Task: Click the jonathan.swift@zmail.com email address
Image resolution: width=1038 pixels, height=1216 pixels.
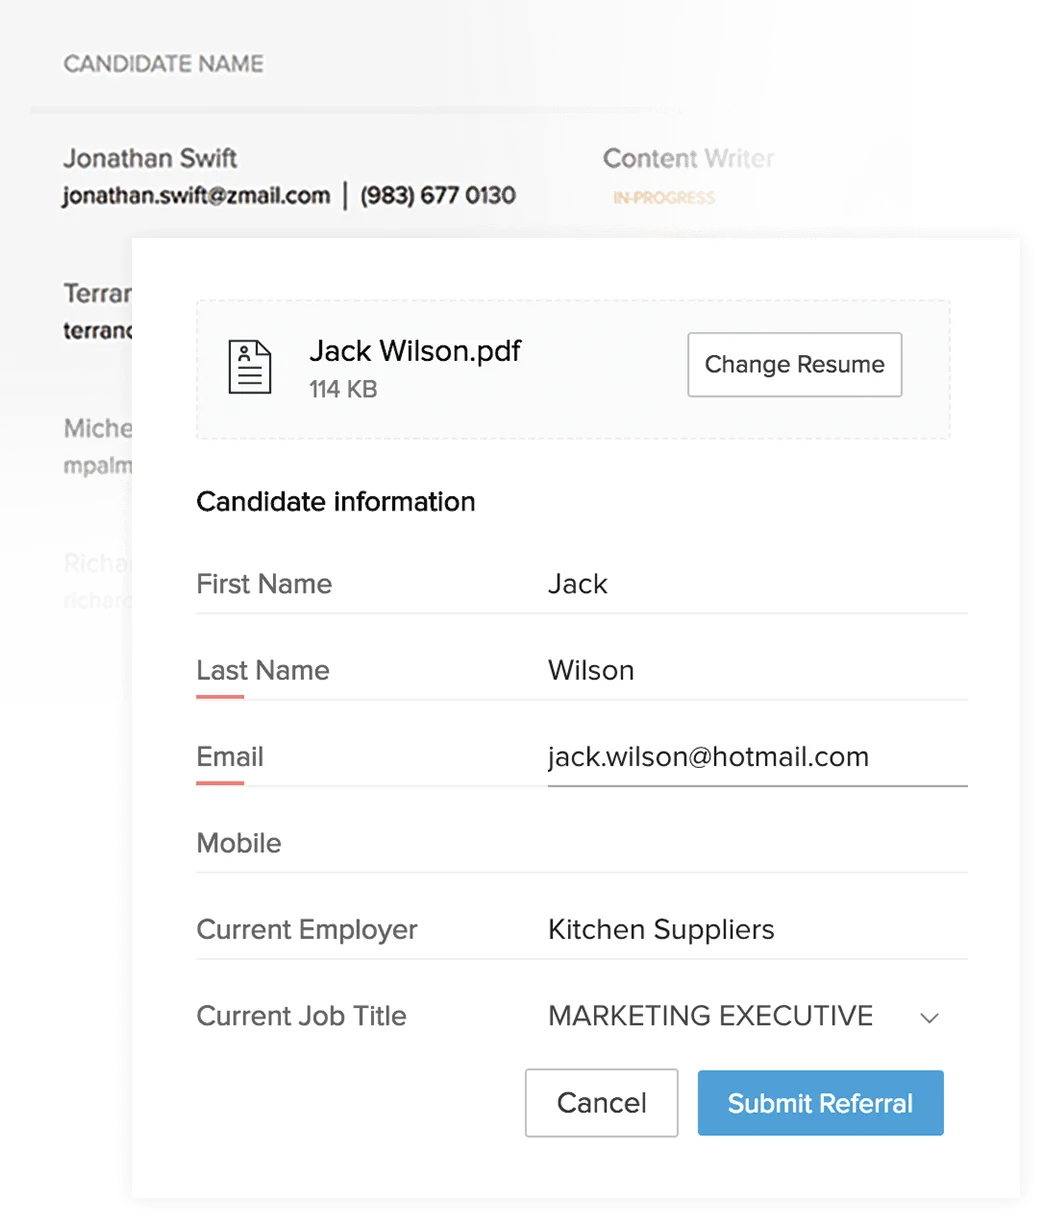Action: tap(196, 195)
